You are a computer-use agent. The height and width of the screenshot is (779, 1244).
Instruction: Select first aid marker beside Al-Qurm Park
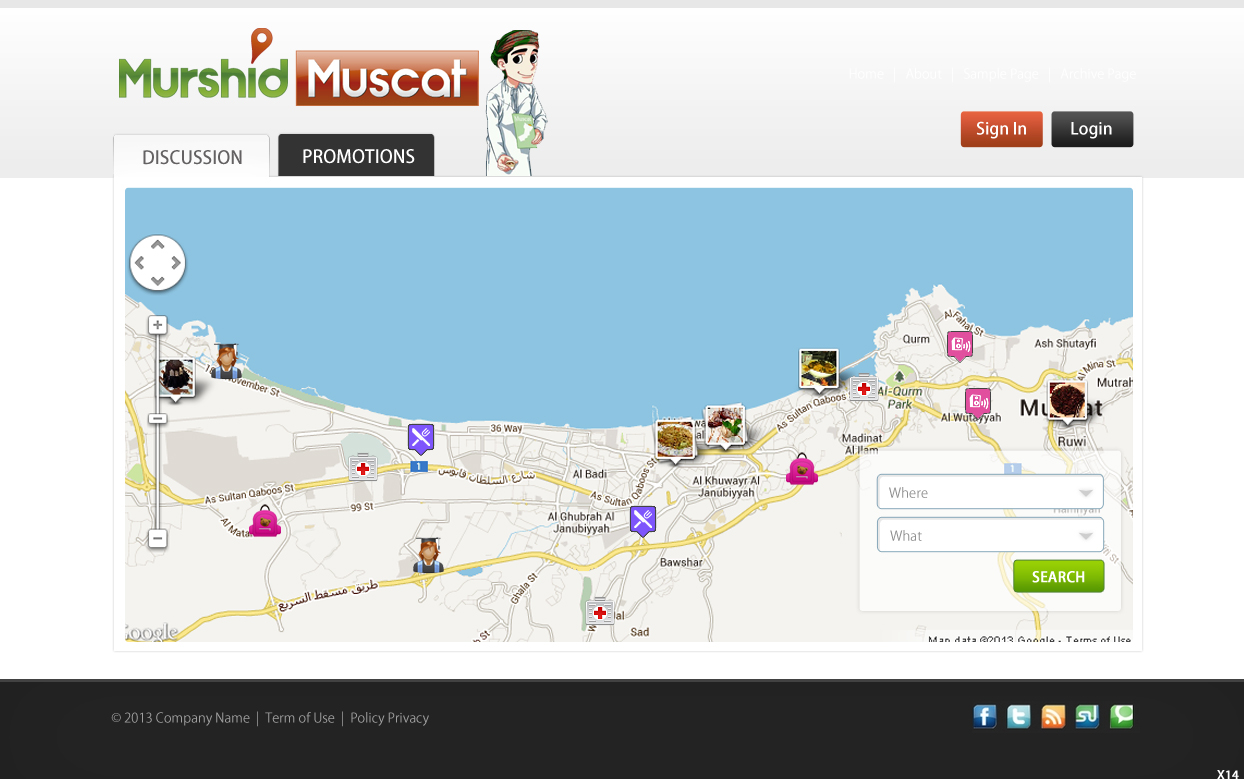tap(864, 388)
